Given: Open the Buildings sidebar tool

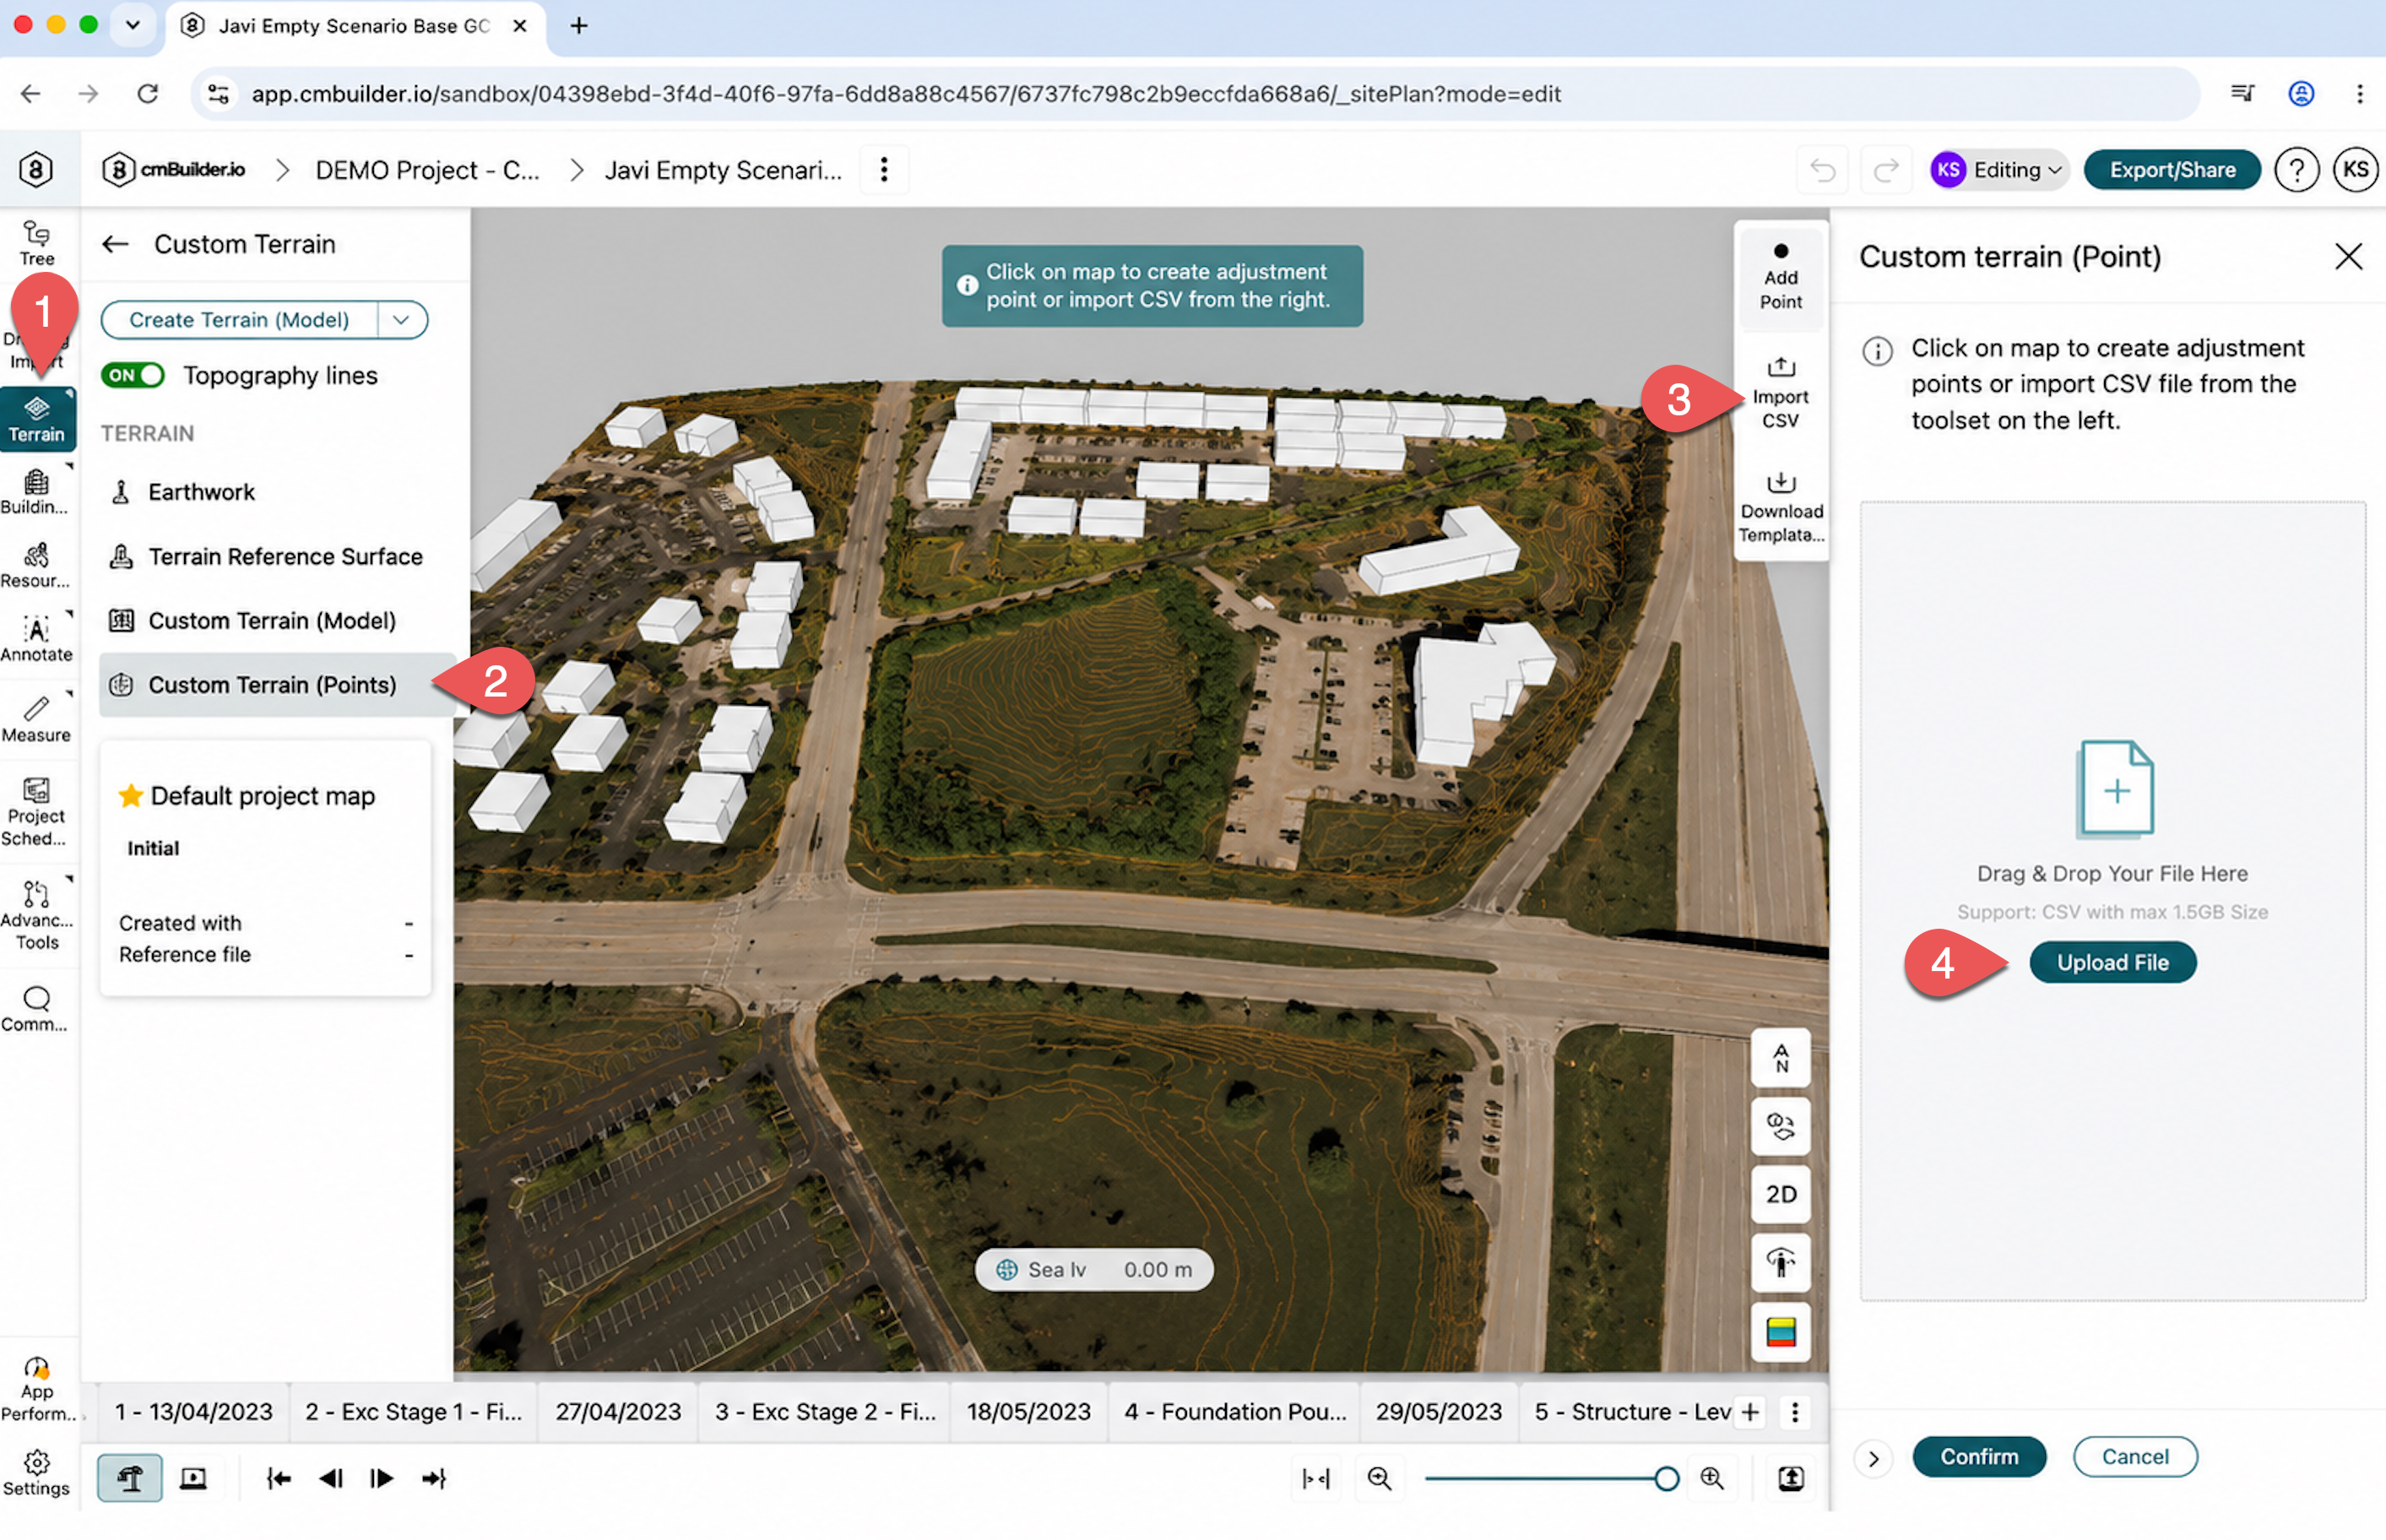Looking at the screenshot, I should click(37, 493).
